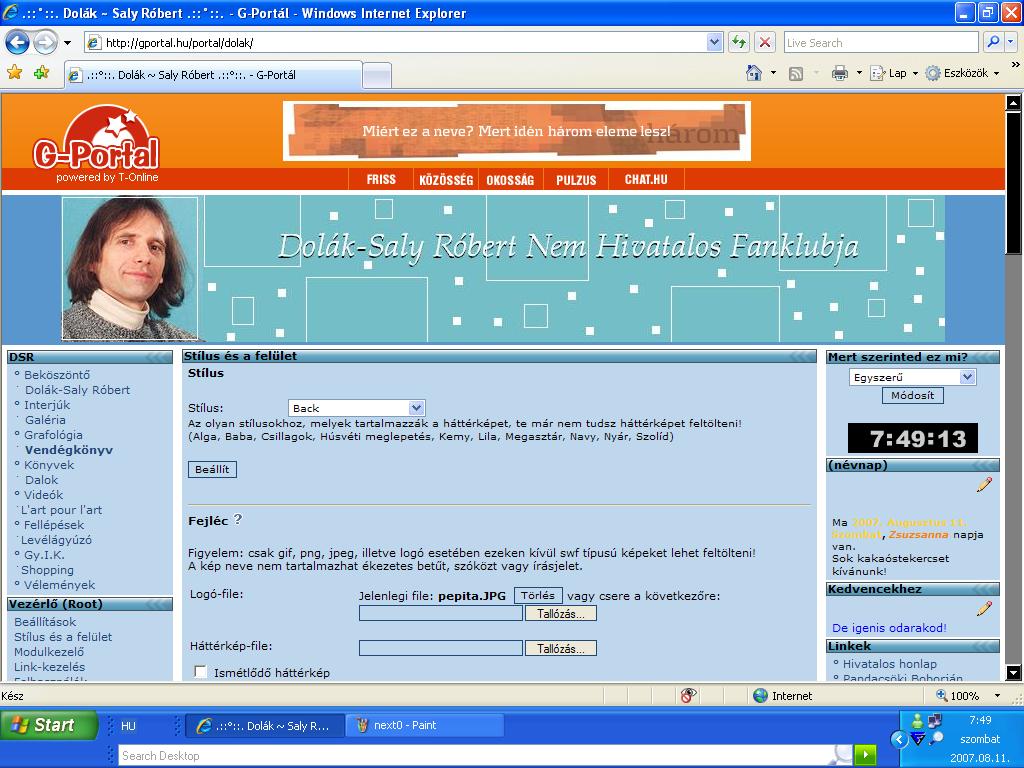Click the browser Back arrow button
The height and width of the screenshot is (768, 1024).
[x=18, y=43]
